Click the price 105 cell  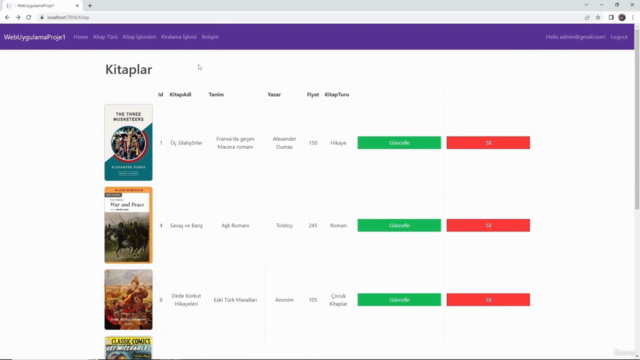[313, 300]
